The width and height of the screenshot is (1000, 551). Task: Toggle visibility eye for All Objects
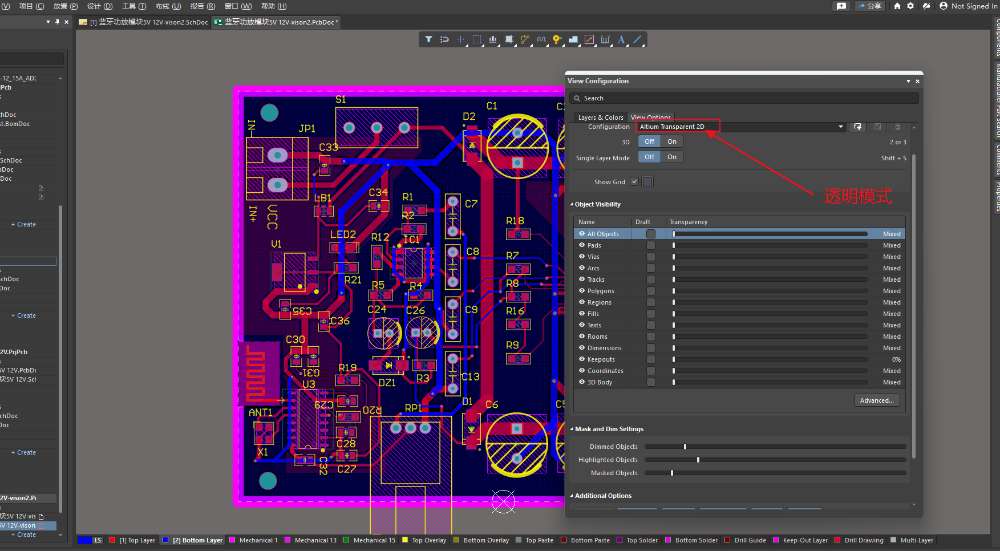pyautogui.click(x=582, y=233)
